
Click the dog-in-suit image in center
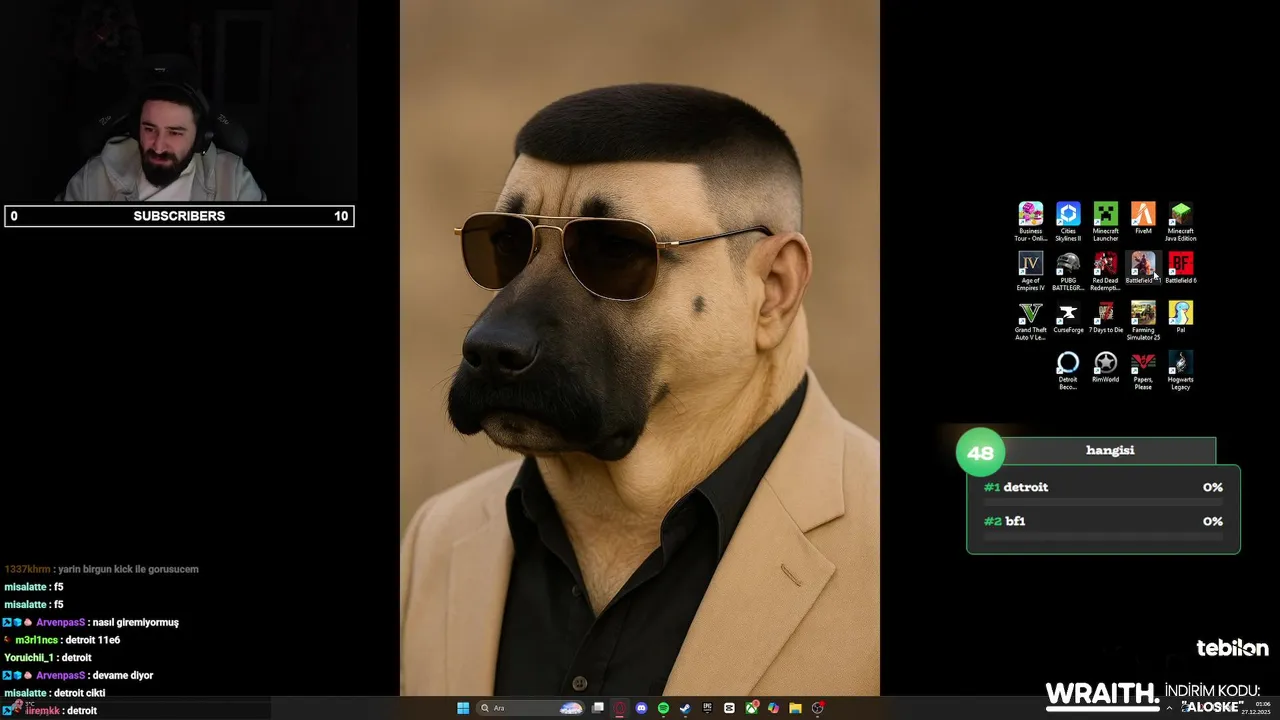tap(640, 347)
